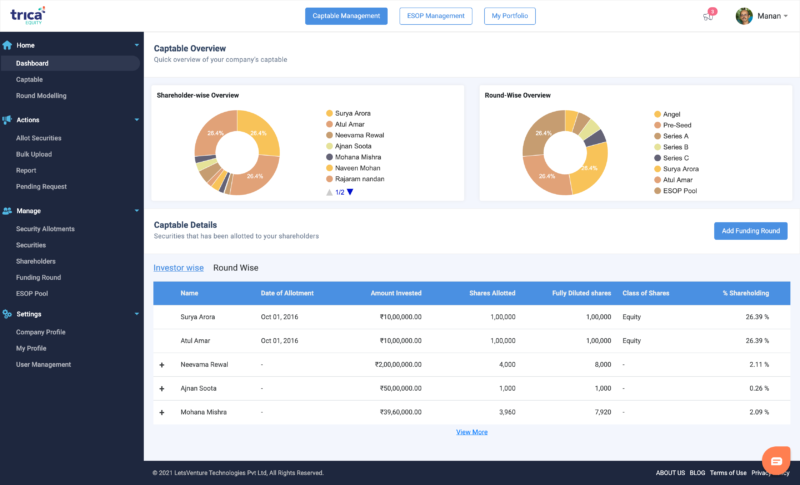This screenshot has width=800, height=485.
Task: Click Series C legend color swatch
Action: point(658,158)
